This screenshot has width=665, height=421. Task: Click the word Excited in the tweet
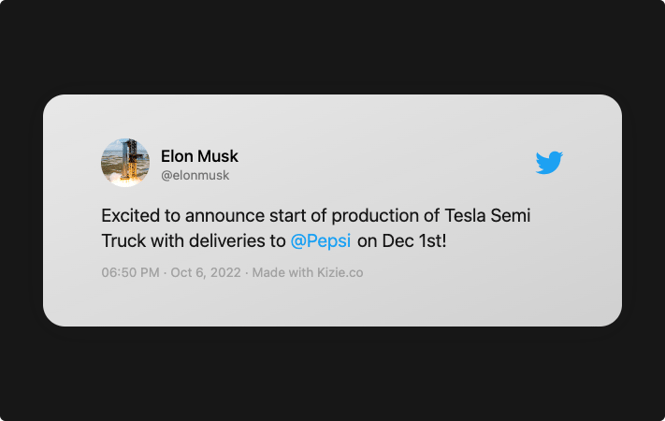tap(131, 215)
